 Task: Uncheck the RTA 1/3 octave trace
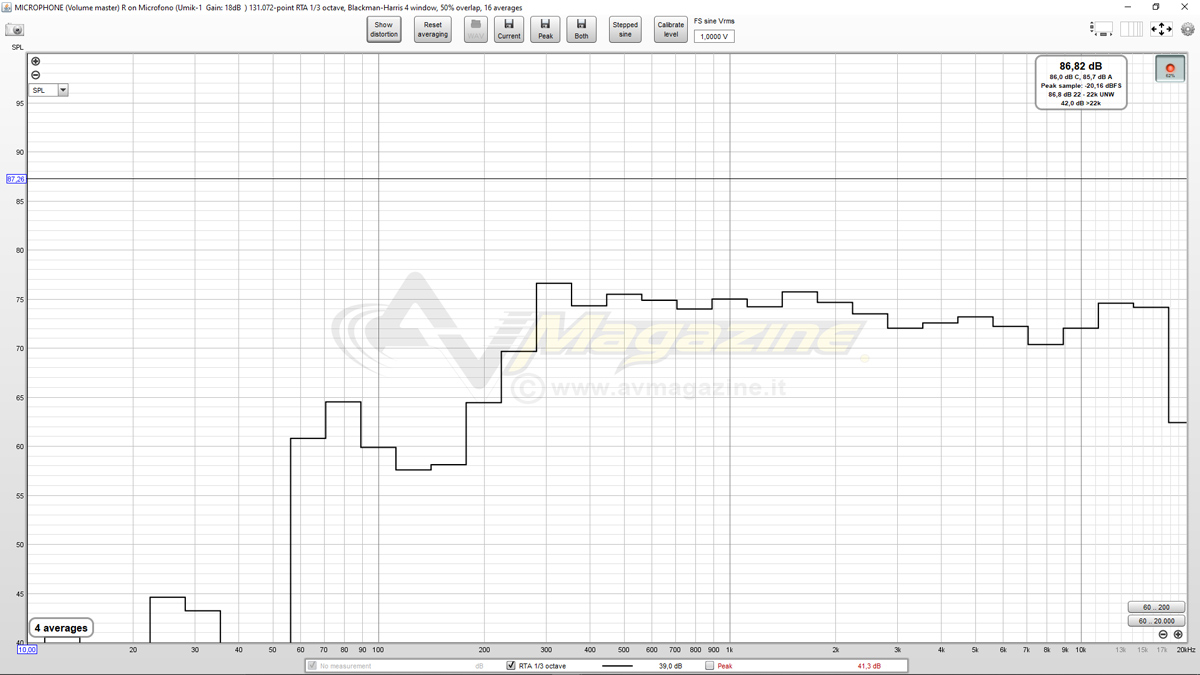511,666
